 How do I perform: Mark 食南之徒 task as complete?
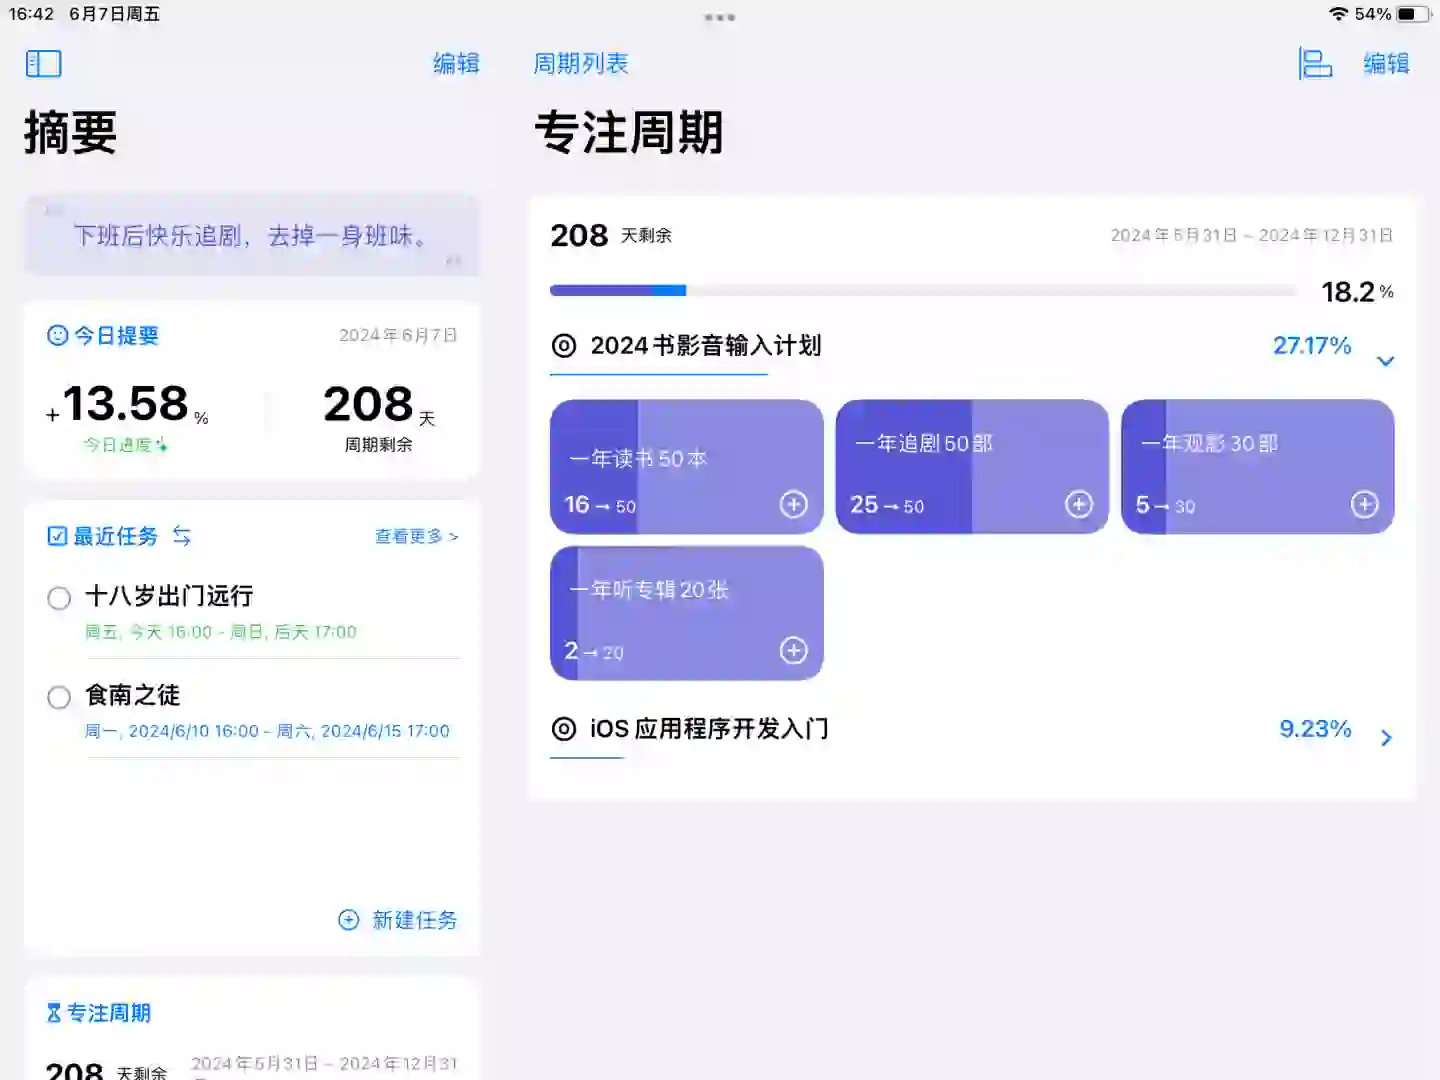tap(58, 697)
